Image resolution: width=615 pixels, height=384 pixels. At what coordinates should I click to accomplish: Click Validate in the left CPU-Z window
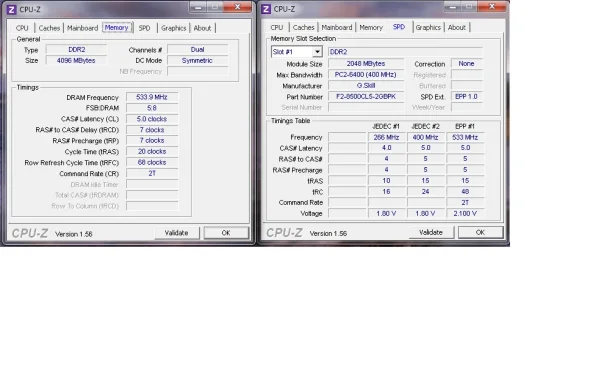click(176, 233)
